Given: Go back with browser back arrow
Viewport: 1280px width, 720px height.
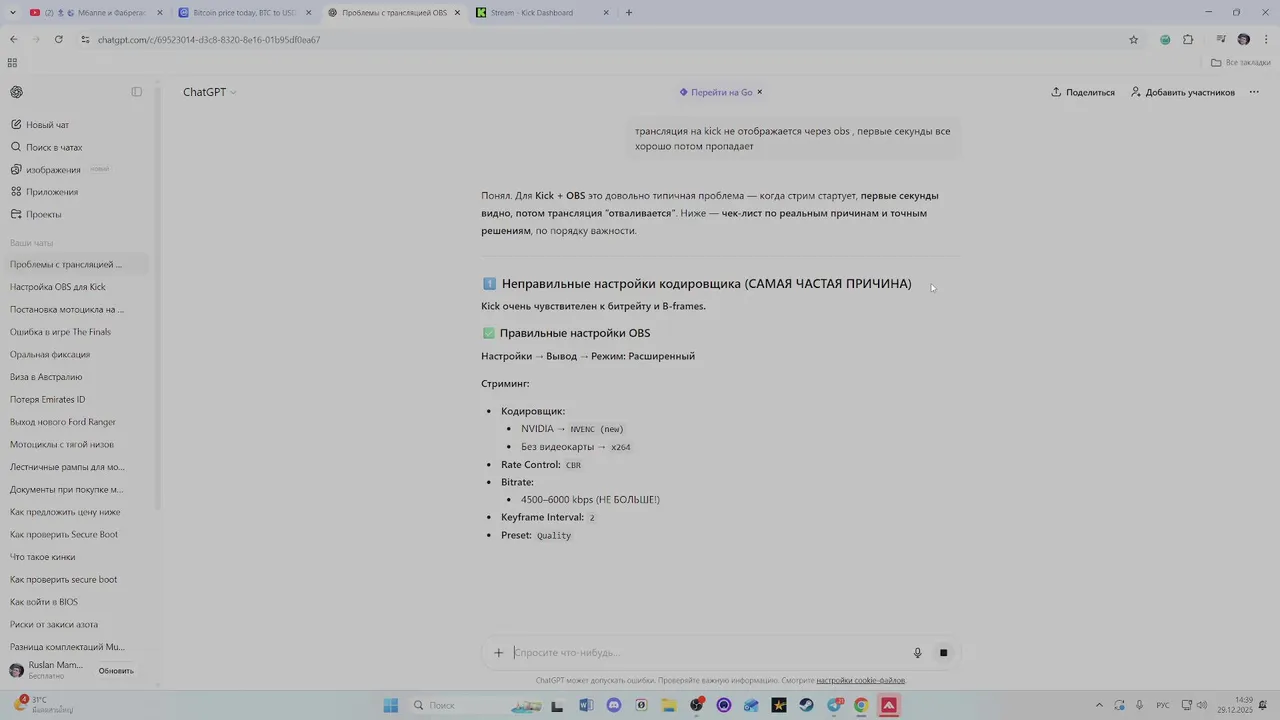Looking at the screenshot, I should click(x=13, y=40).
